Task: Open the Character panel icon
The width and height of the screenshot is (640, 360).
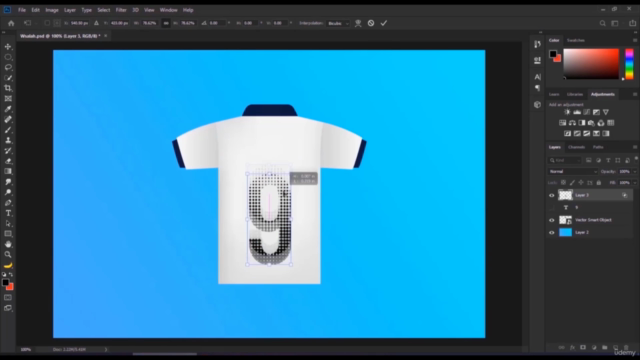Action: coord(537,77)
